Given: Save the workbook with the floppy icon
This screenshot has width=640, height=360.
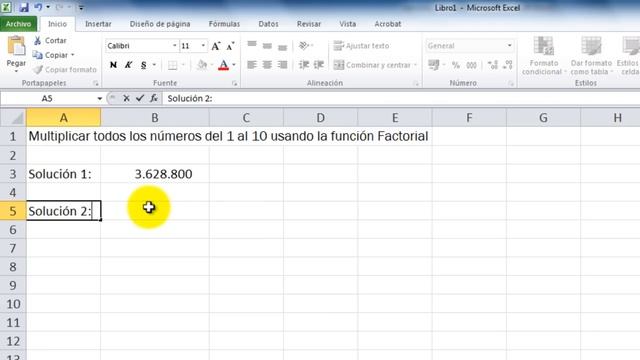Looking at the screenshot, I should (24, 7).
